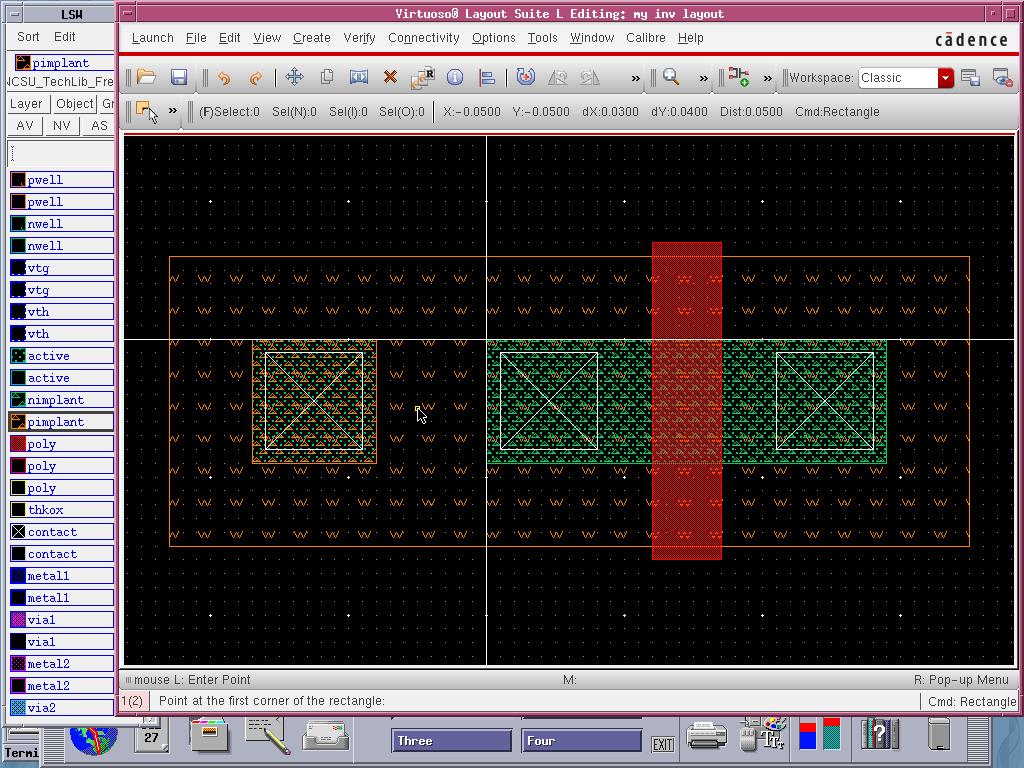Open the Edit menu in LSW
This screenshot has height=768, width=1024.
65,37
